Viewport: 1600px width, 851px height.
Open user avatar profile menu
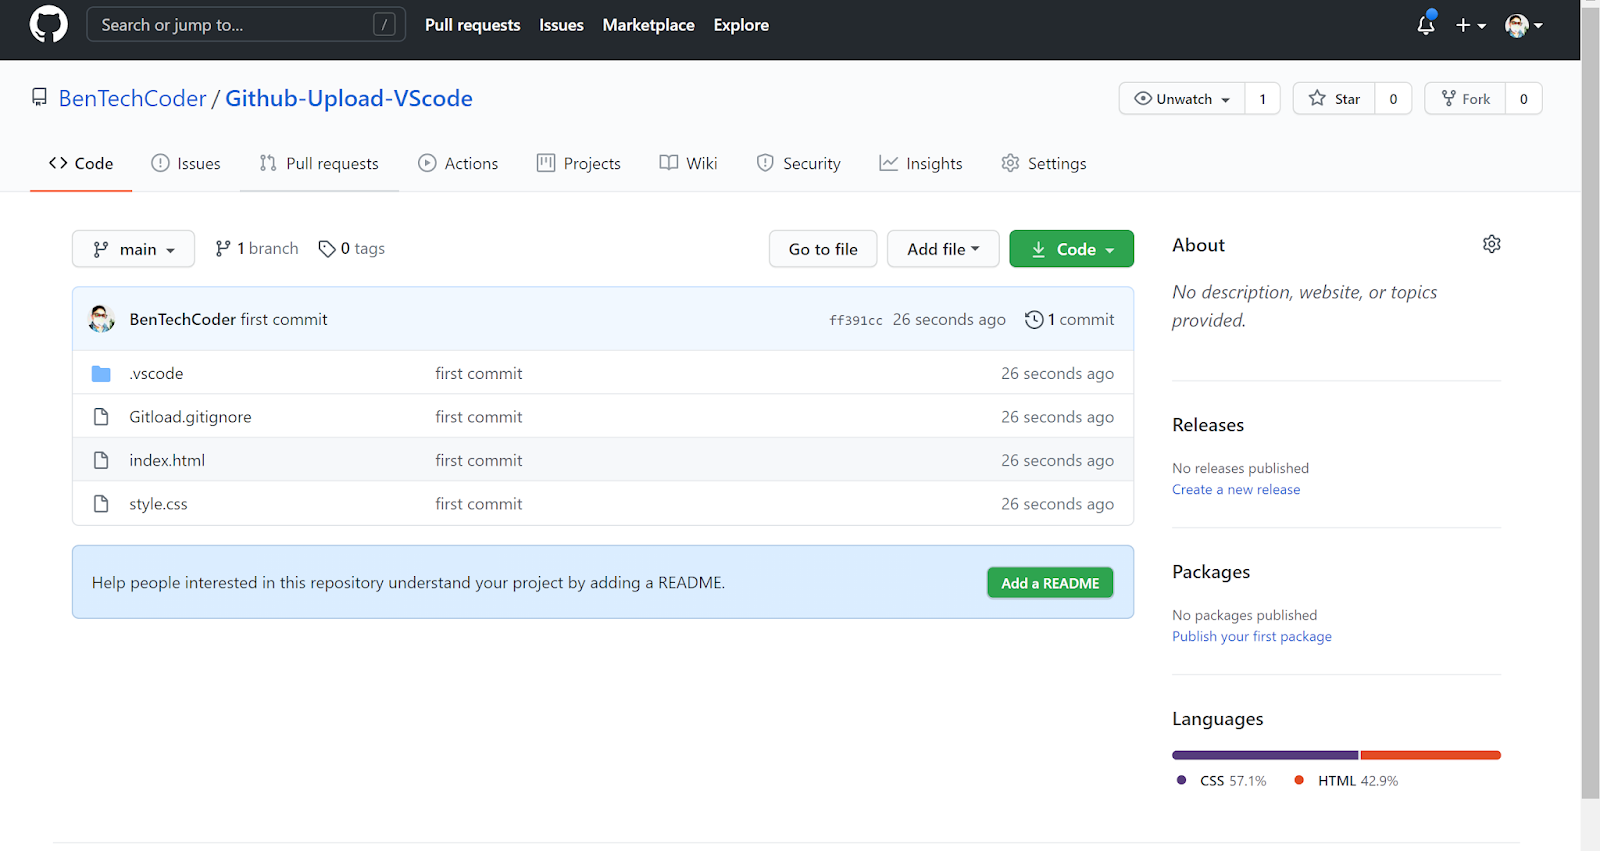(1523, 25)
